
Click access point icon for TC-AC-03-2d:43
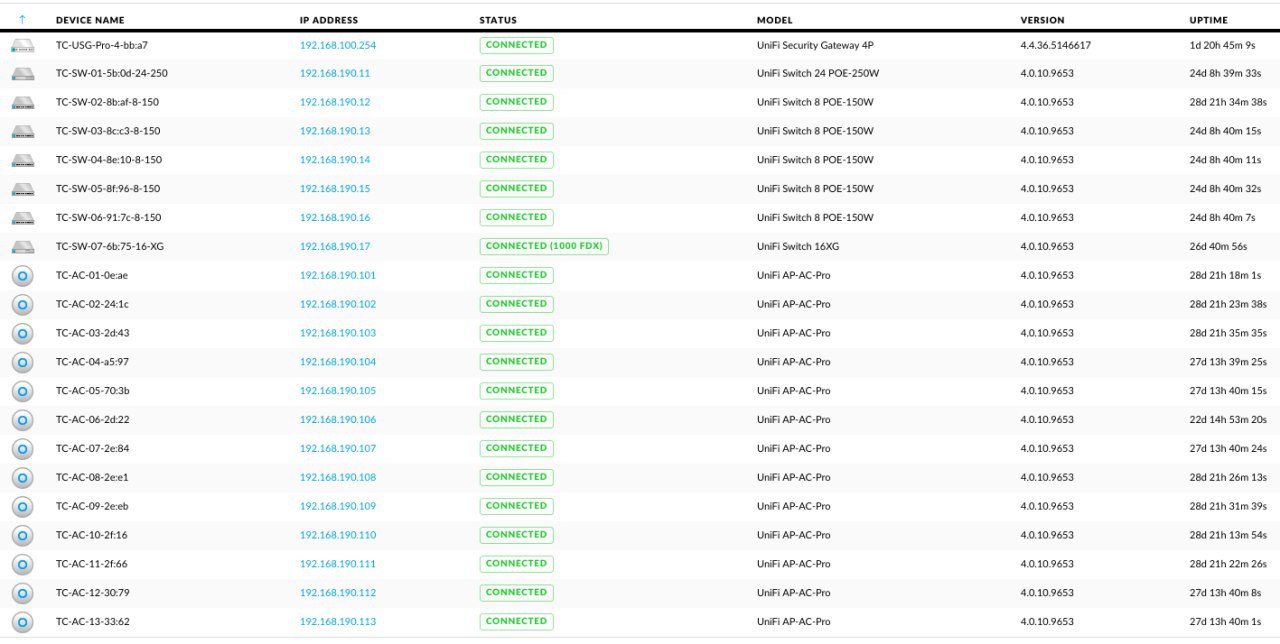[x=22, y=333]
